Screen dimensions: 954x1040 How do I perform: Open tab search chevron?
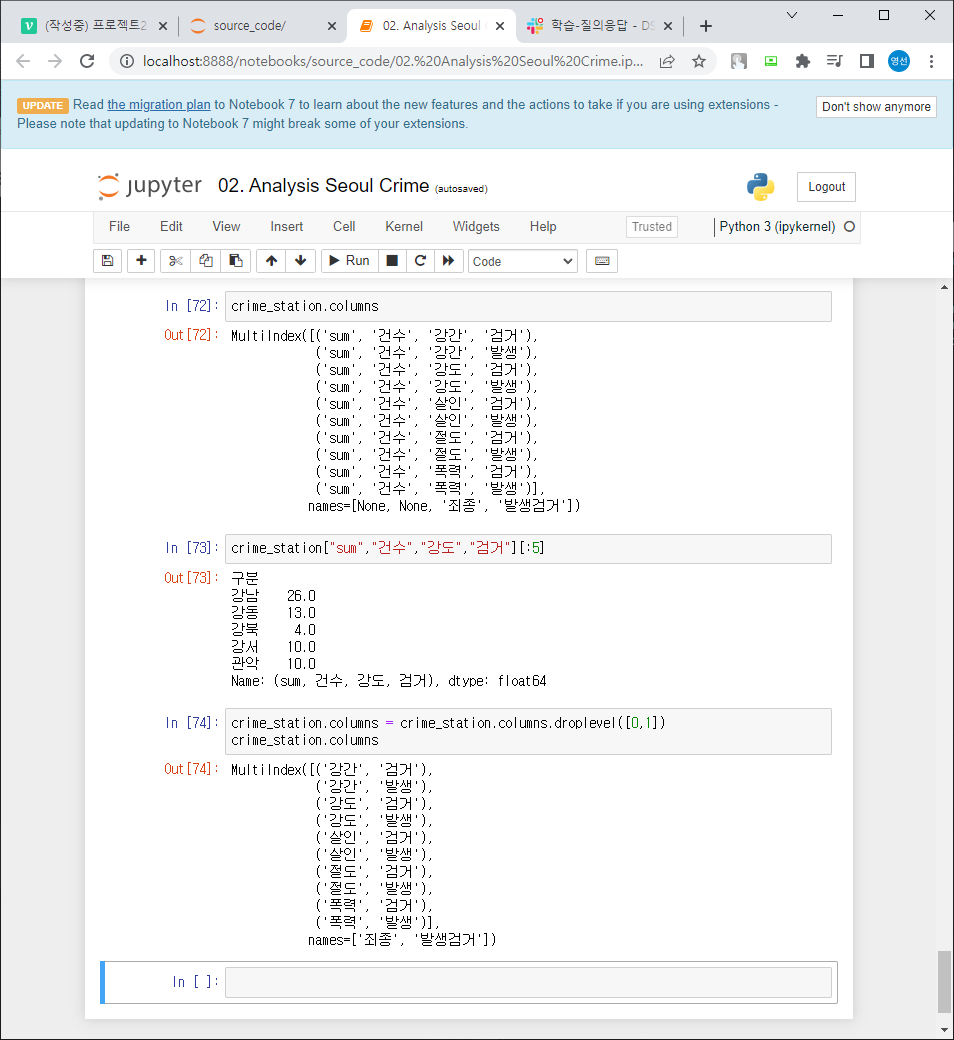pos(792,15)
